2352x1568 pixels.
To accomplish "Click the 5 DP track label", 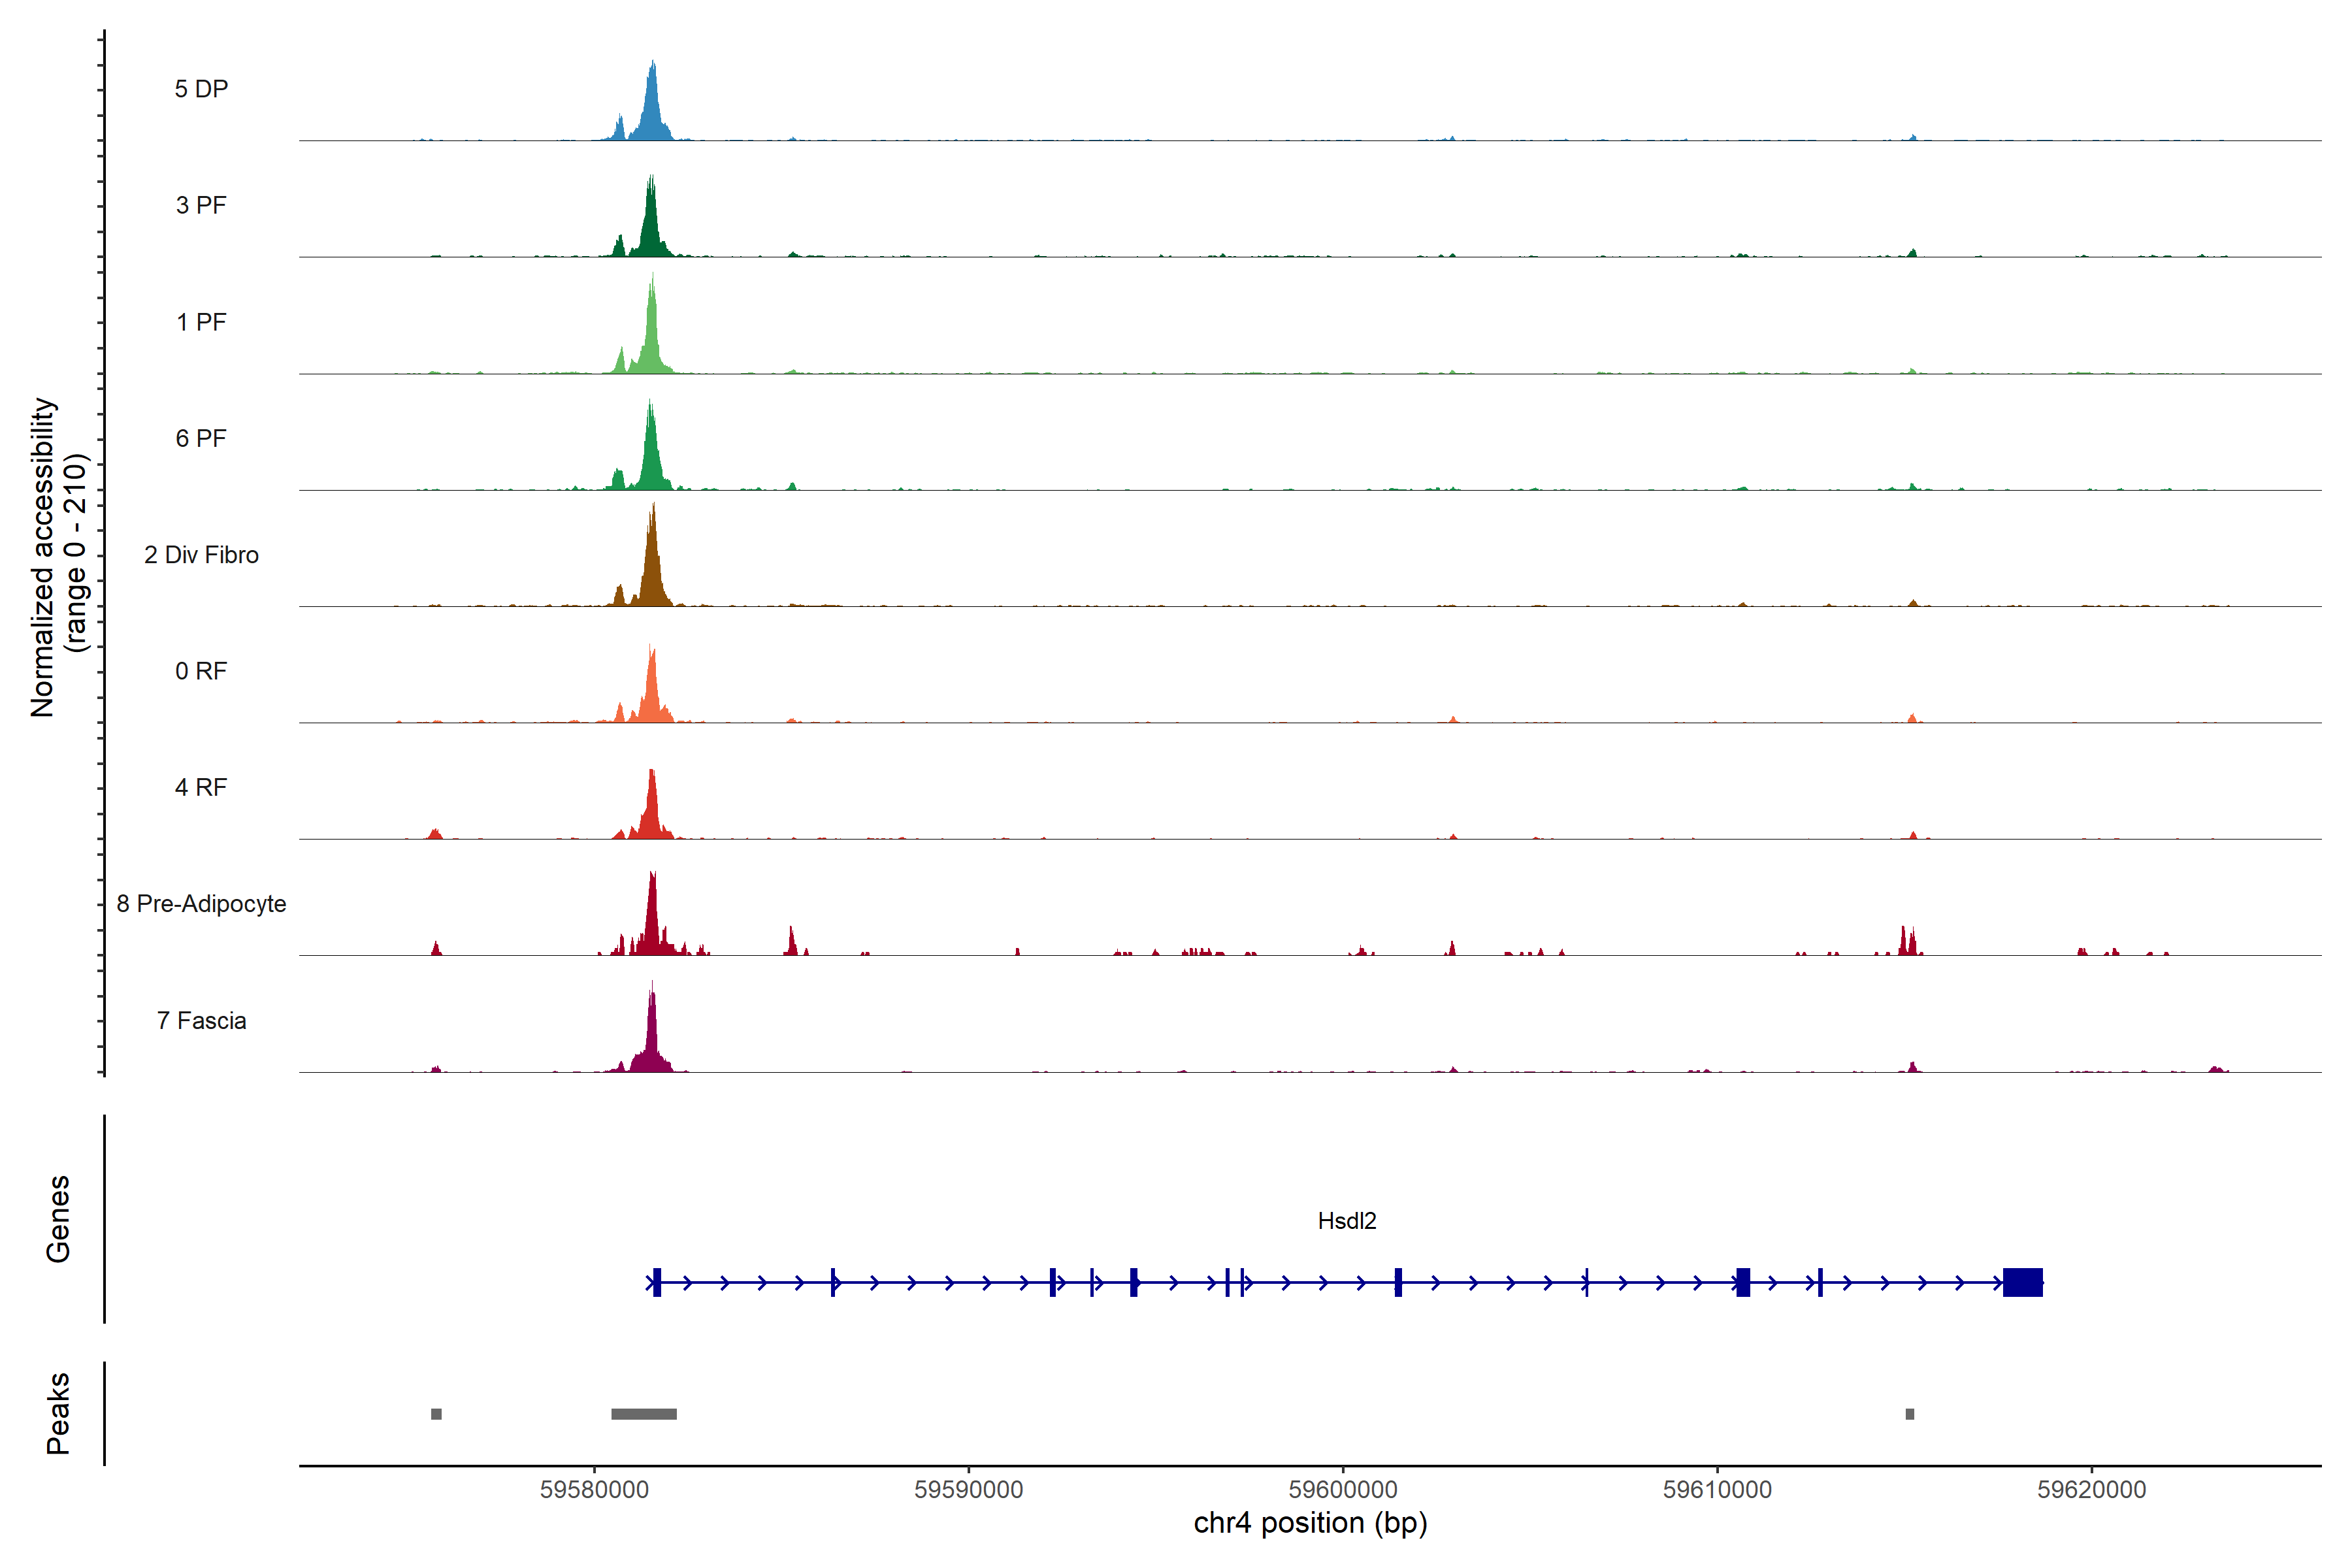I will (201, 89).
